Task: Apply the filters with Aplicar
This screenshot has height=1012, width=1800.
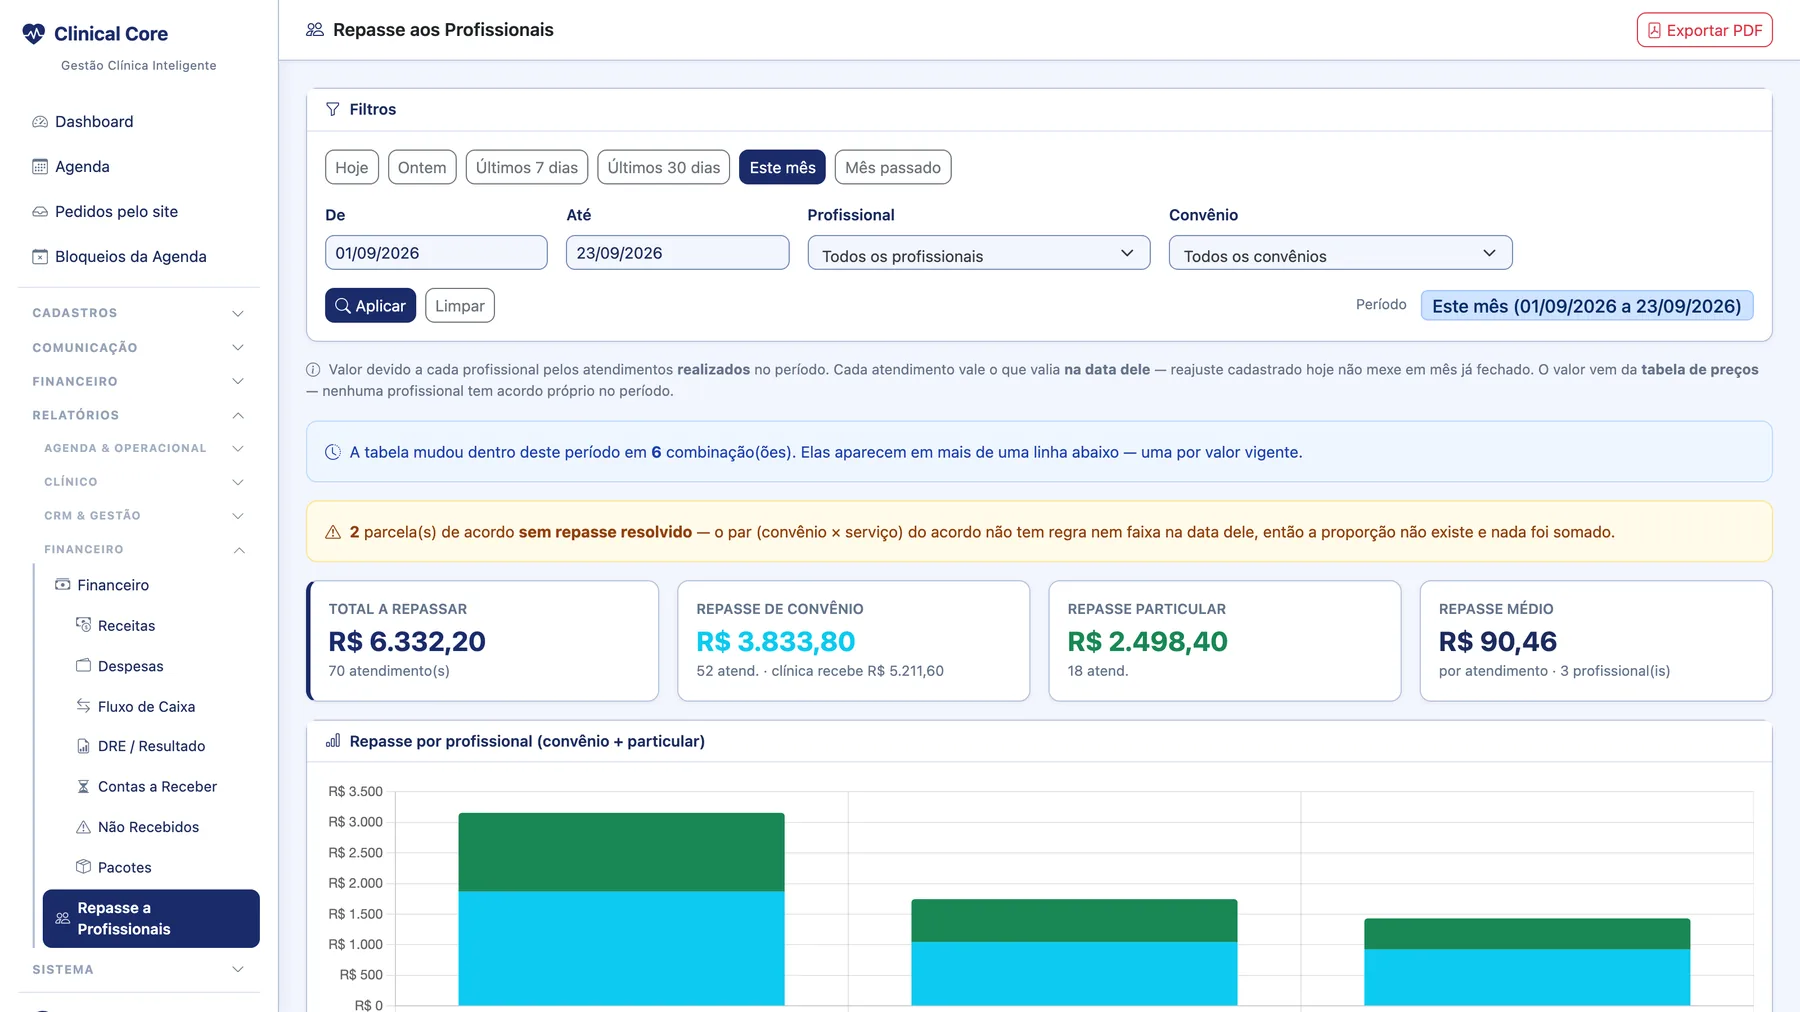Action: (370, 306)
